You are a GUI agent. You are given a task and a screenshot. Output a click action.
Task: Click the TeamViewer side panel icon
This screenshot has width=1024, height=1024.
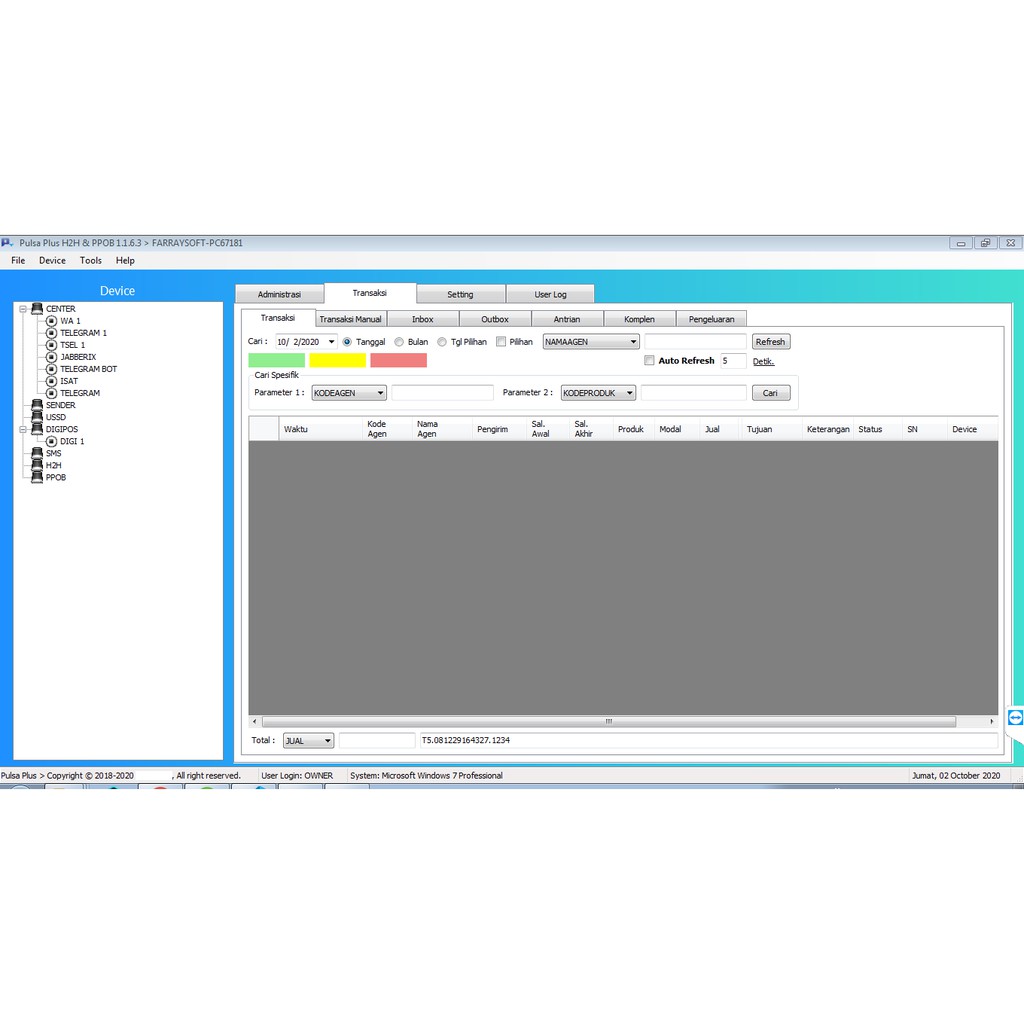click(1016, 718)
